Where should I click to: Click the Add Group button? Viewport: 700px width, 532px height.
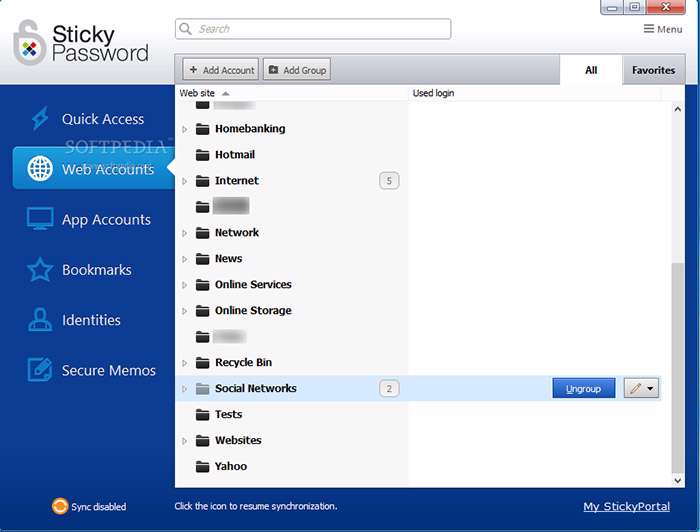(297, 70)
